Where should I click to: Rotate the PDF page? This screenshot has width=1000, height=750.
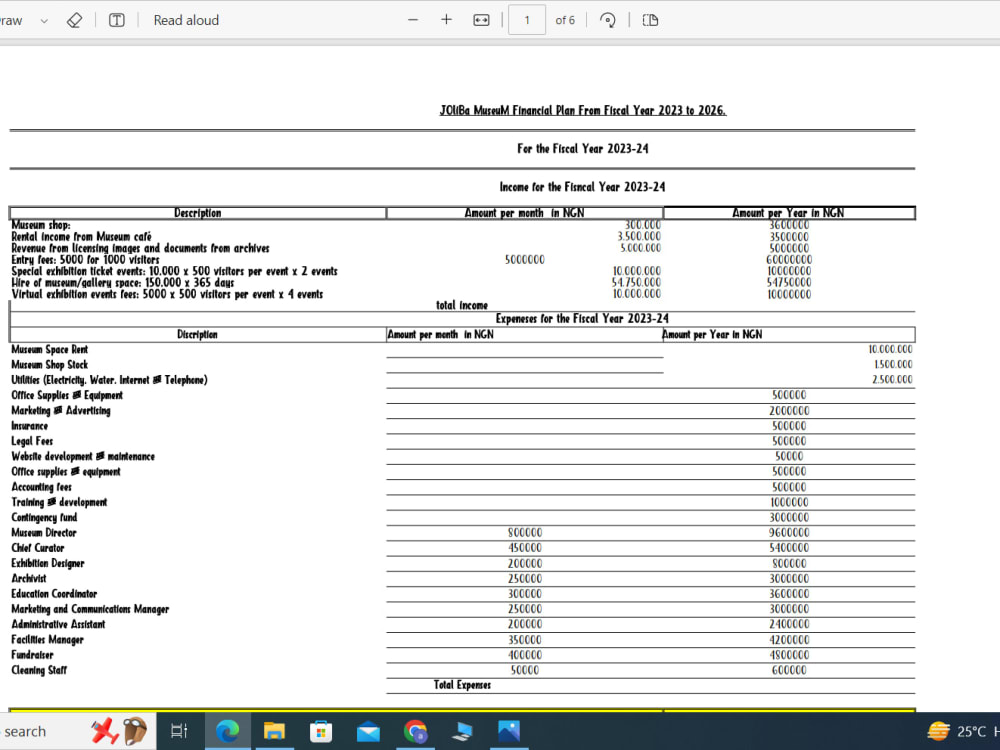click(x=608, y=20)
